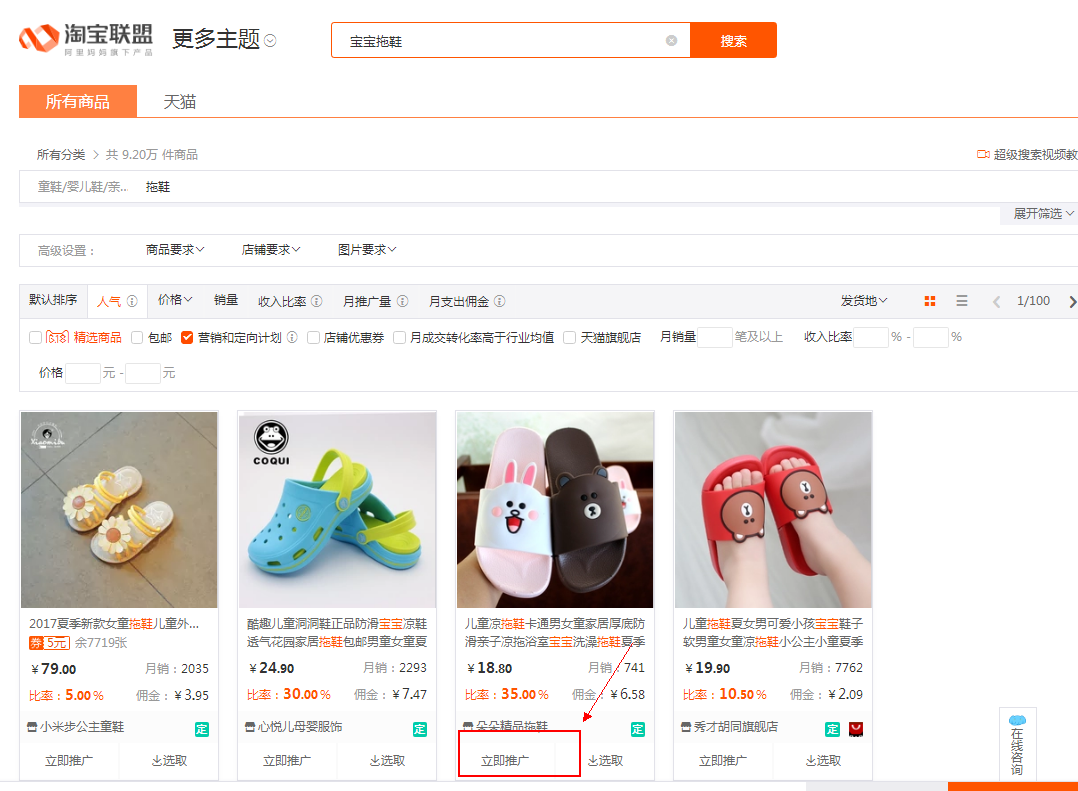Click 选取 on the ¥24.90 clog card
Screen dimensions: 1078x791
(387, 761)
